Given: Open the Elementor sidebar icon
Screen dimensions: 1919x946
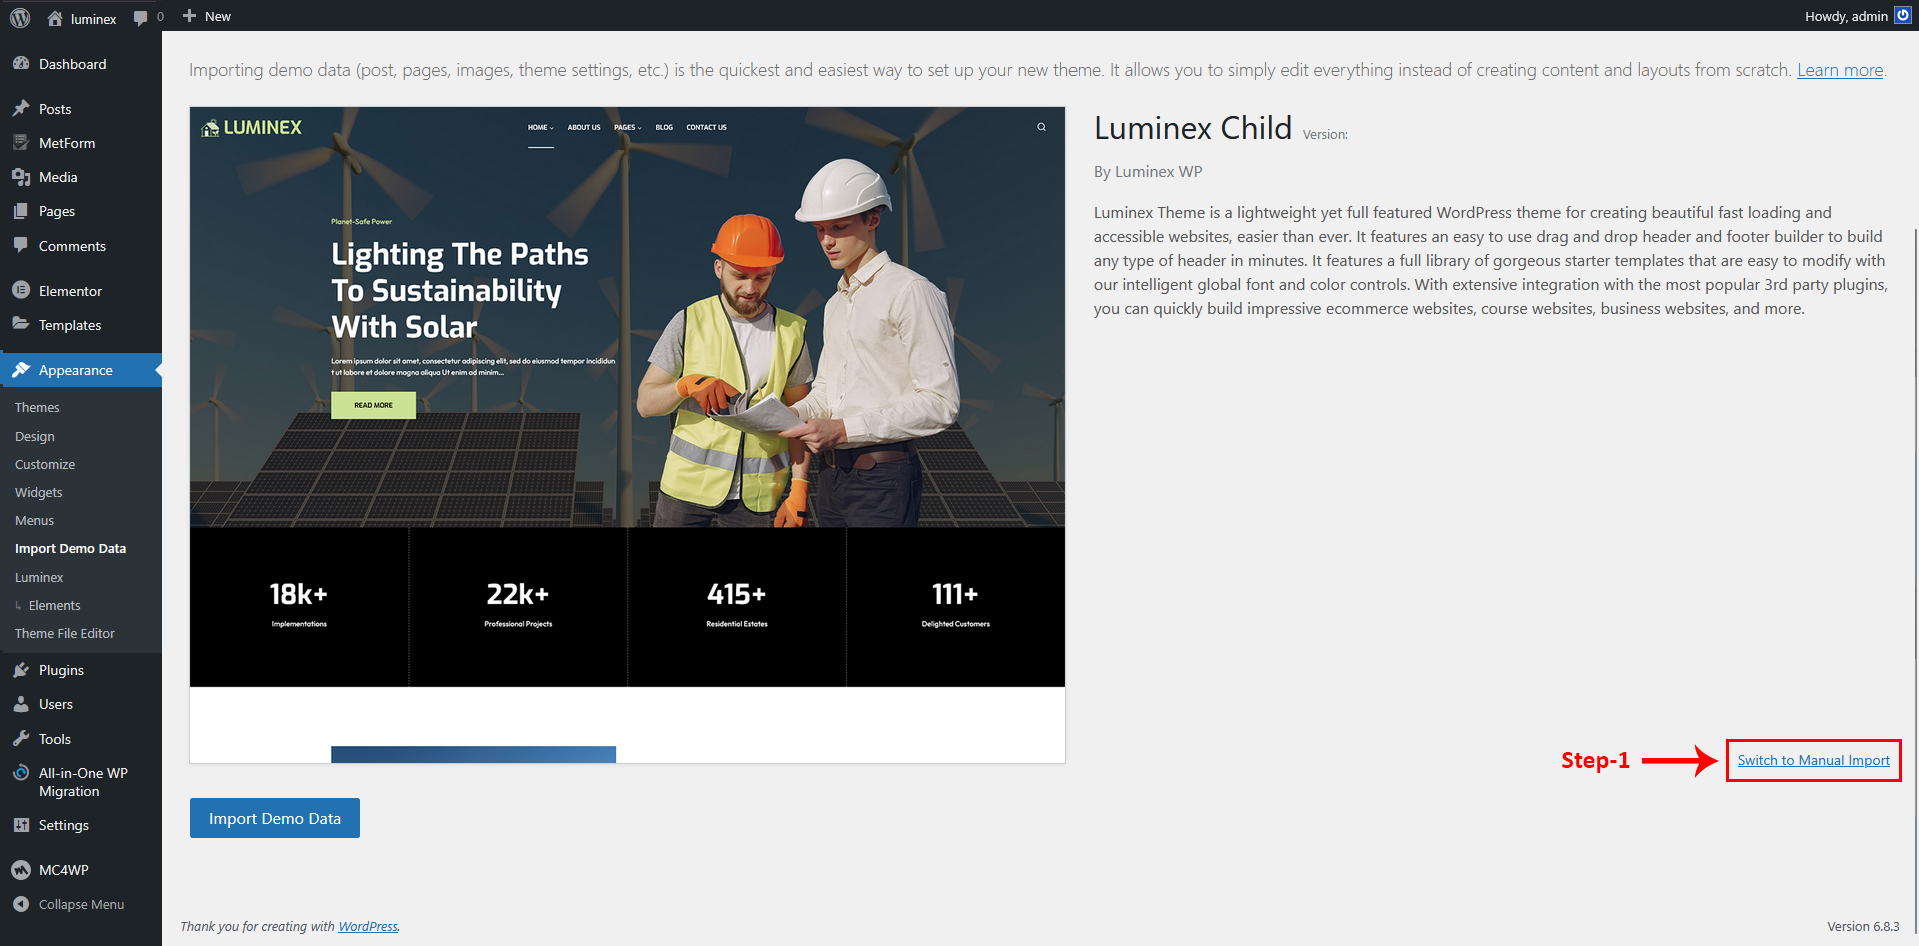Looking at the screenshot, I should (21, 291).
